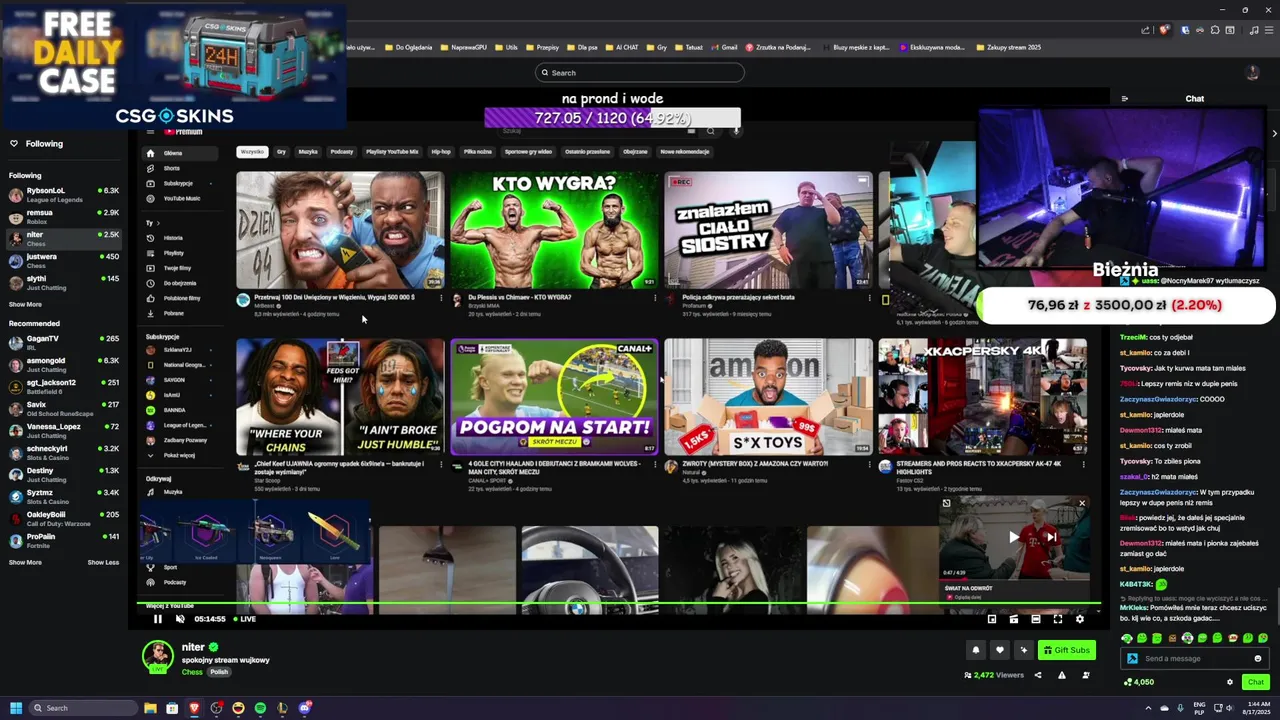Select justwera in Following list

click(x=64, y=260)
